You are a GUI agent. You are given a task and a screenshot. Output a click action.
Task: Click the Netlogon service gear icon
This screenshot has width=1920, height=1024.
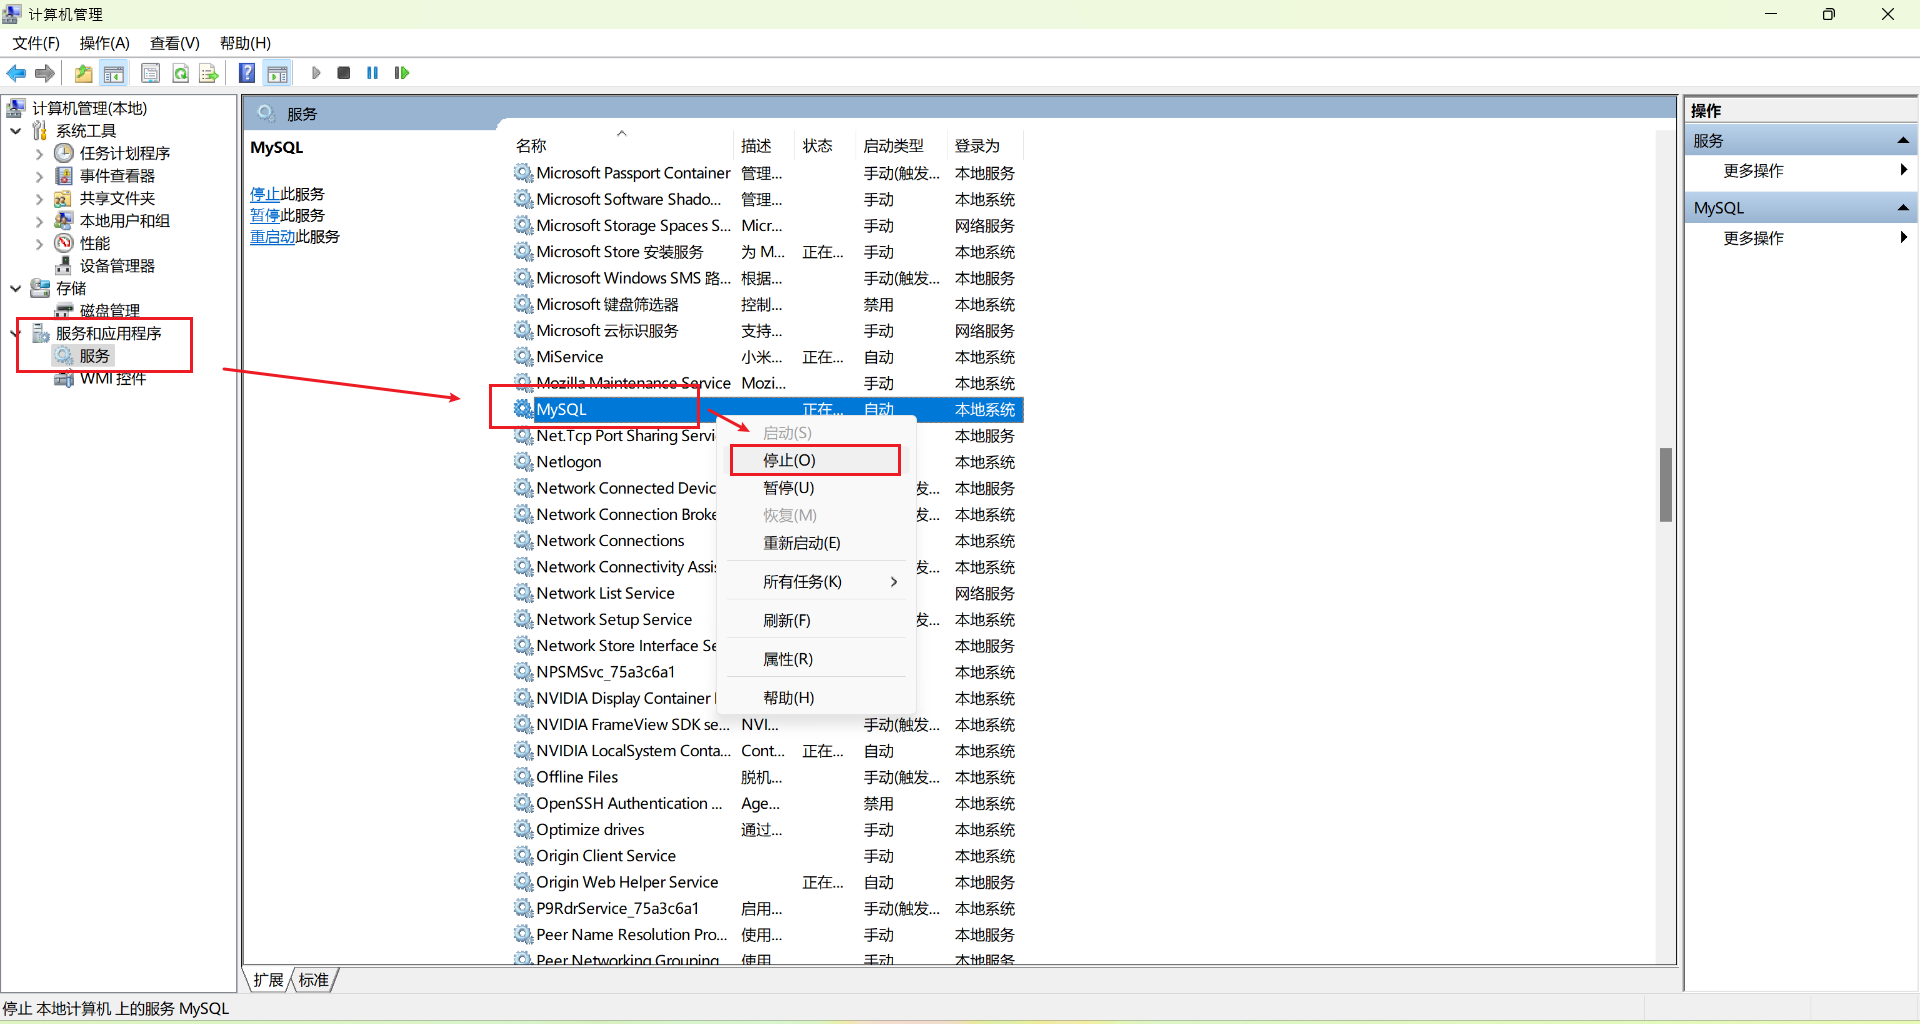[x=523, y=461]
